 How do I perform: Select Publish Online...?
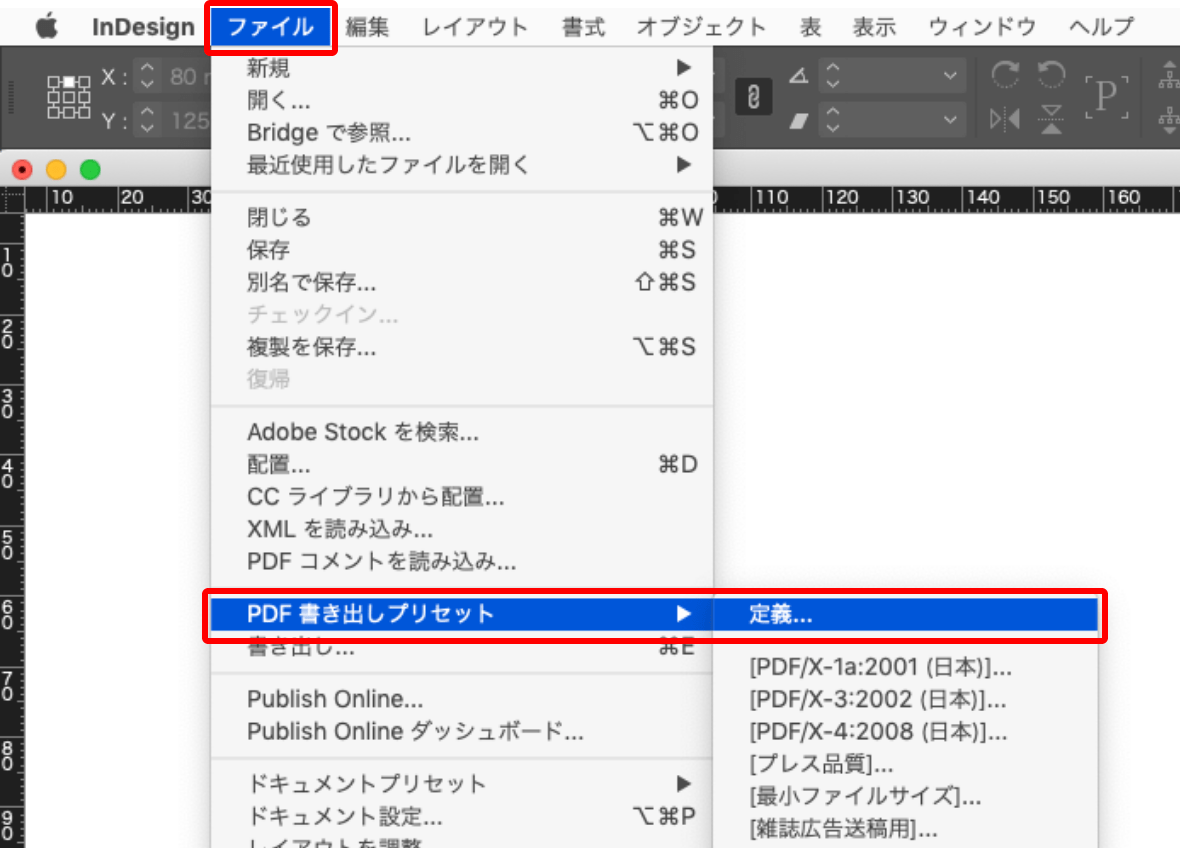[462, 699]
